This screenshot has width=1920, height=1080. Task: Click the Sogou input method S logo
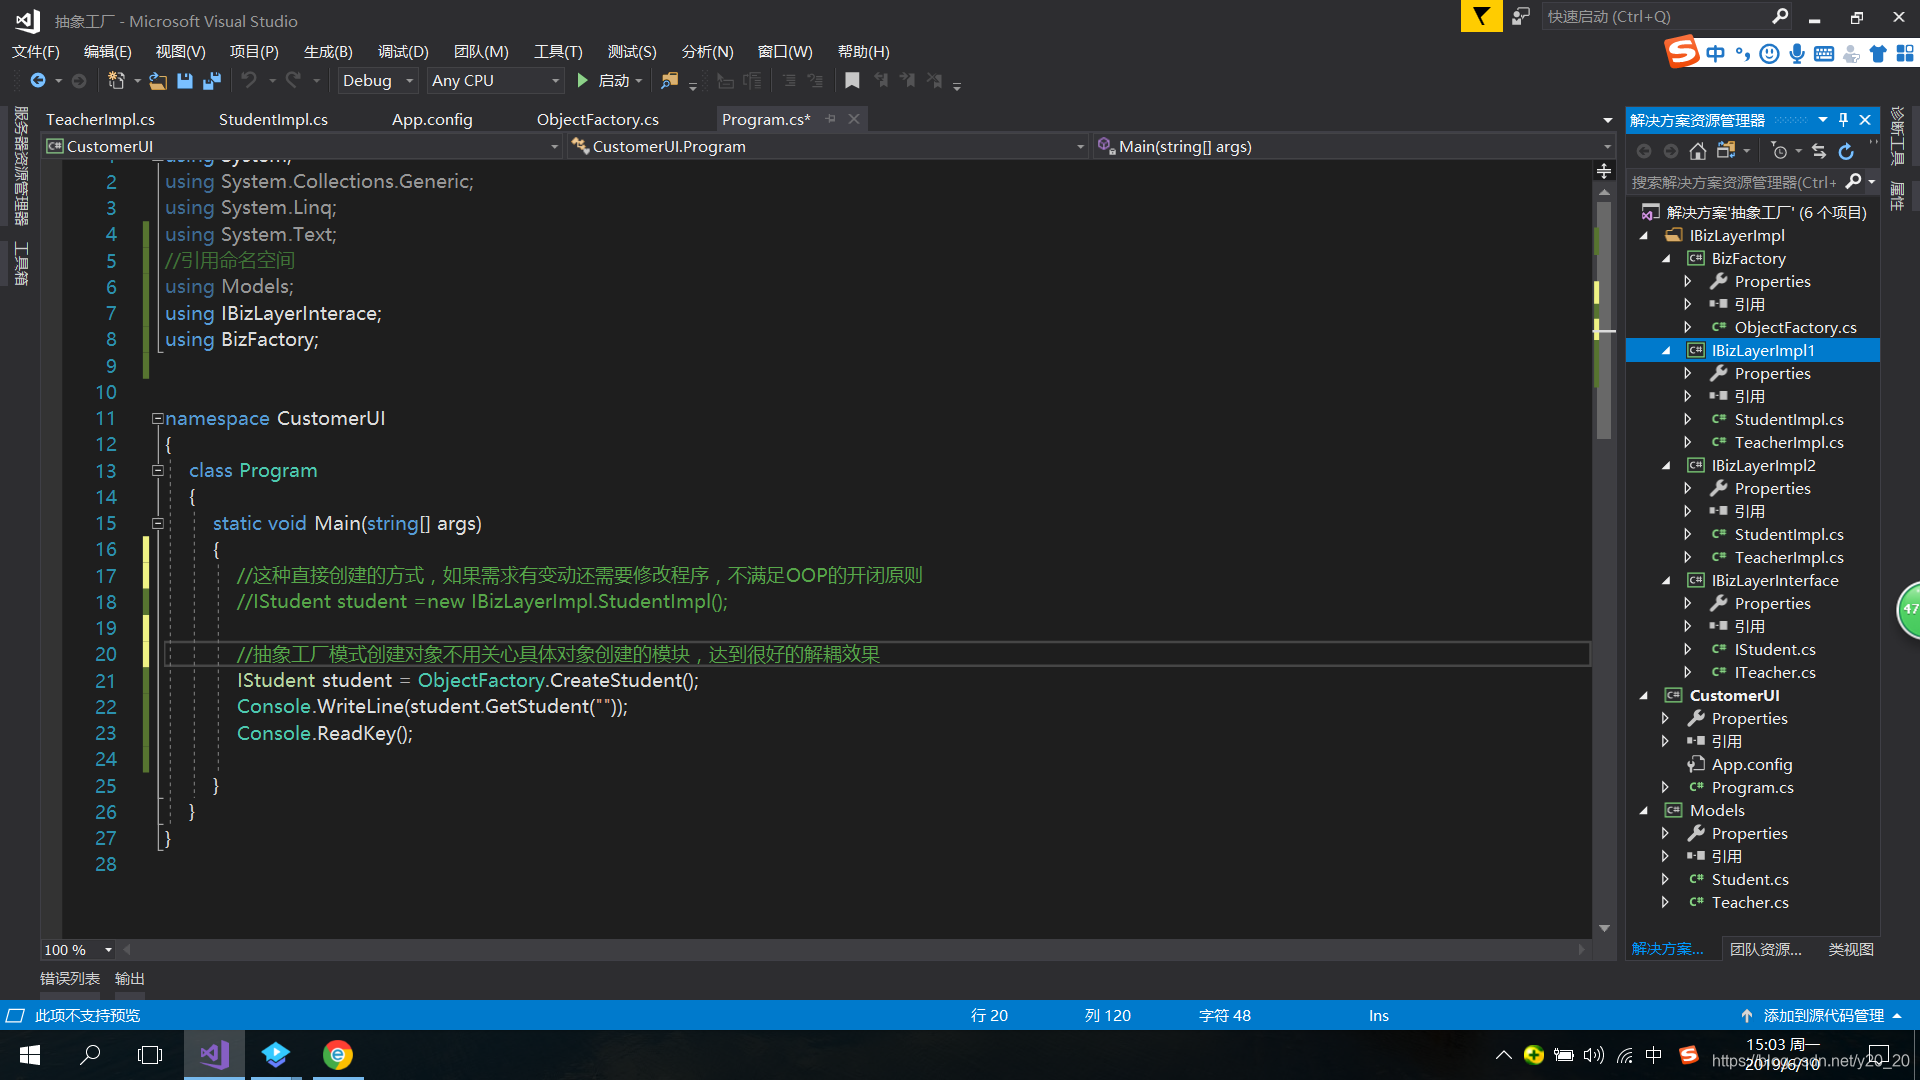(1682, 52)
